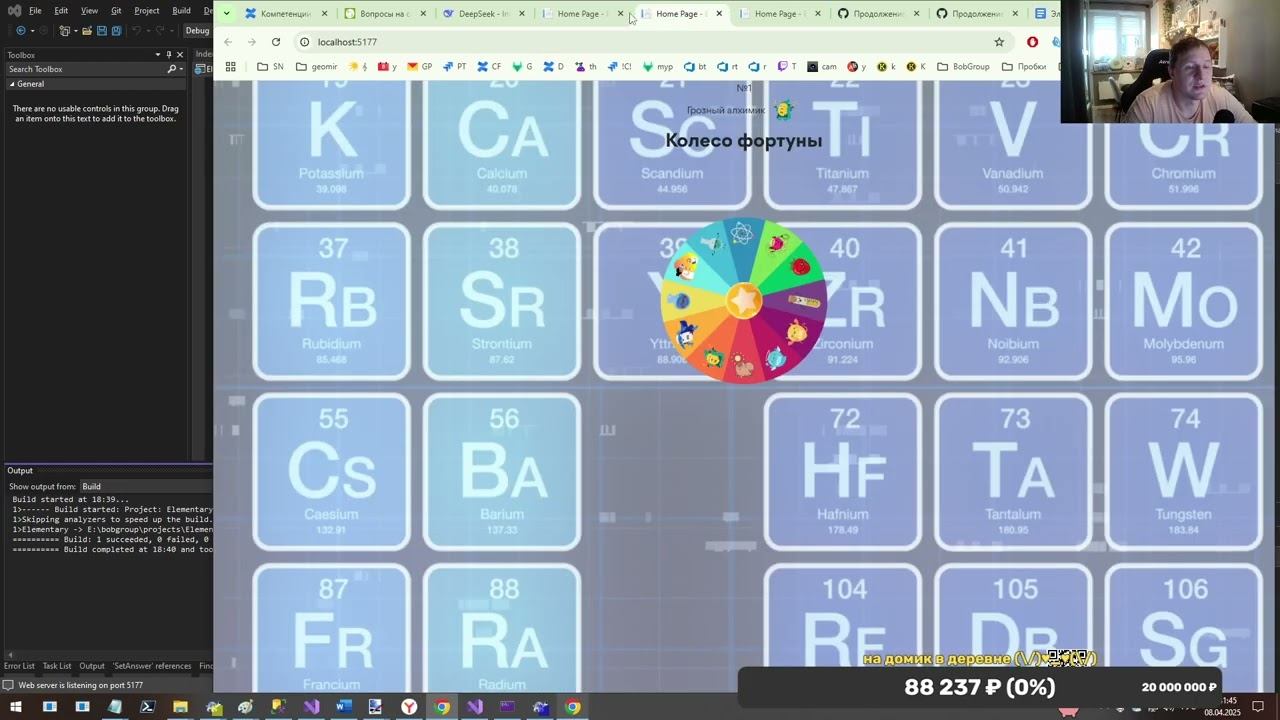Image resolution: width=1280 pixels, height=720 pixels.
Task: Click 'Web server is listening' status text
Action: point(81,685)
